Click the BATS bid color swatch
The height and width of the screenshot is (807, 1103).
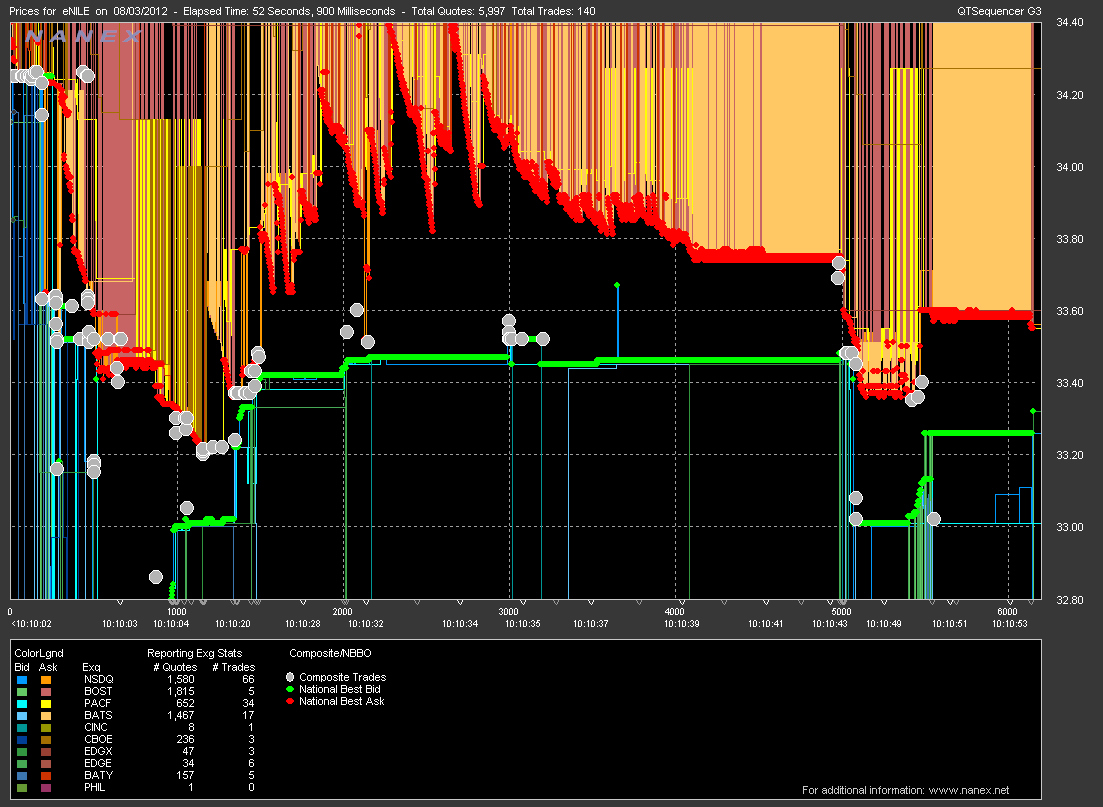(x=22, y=716)
